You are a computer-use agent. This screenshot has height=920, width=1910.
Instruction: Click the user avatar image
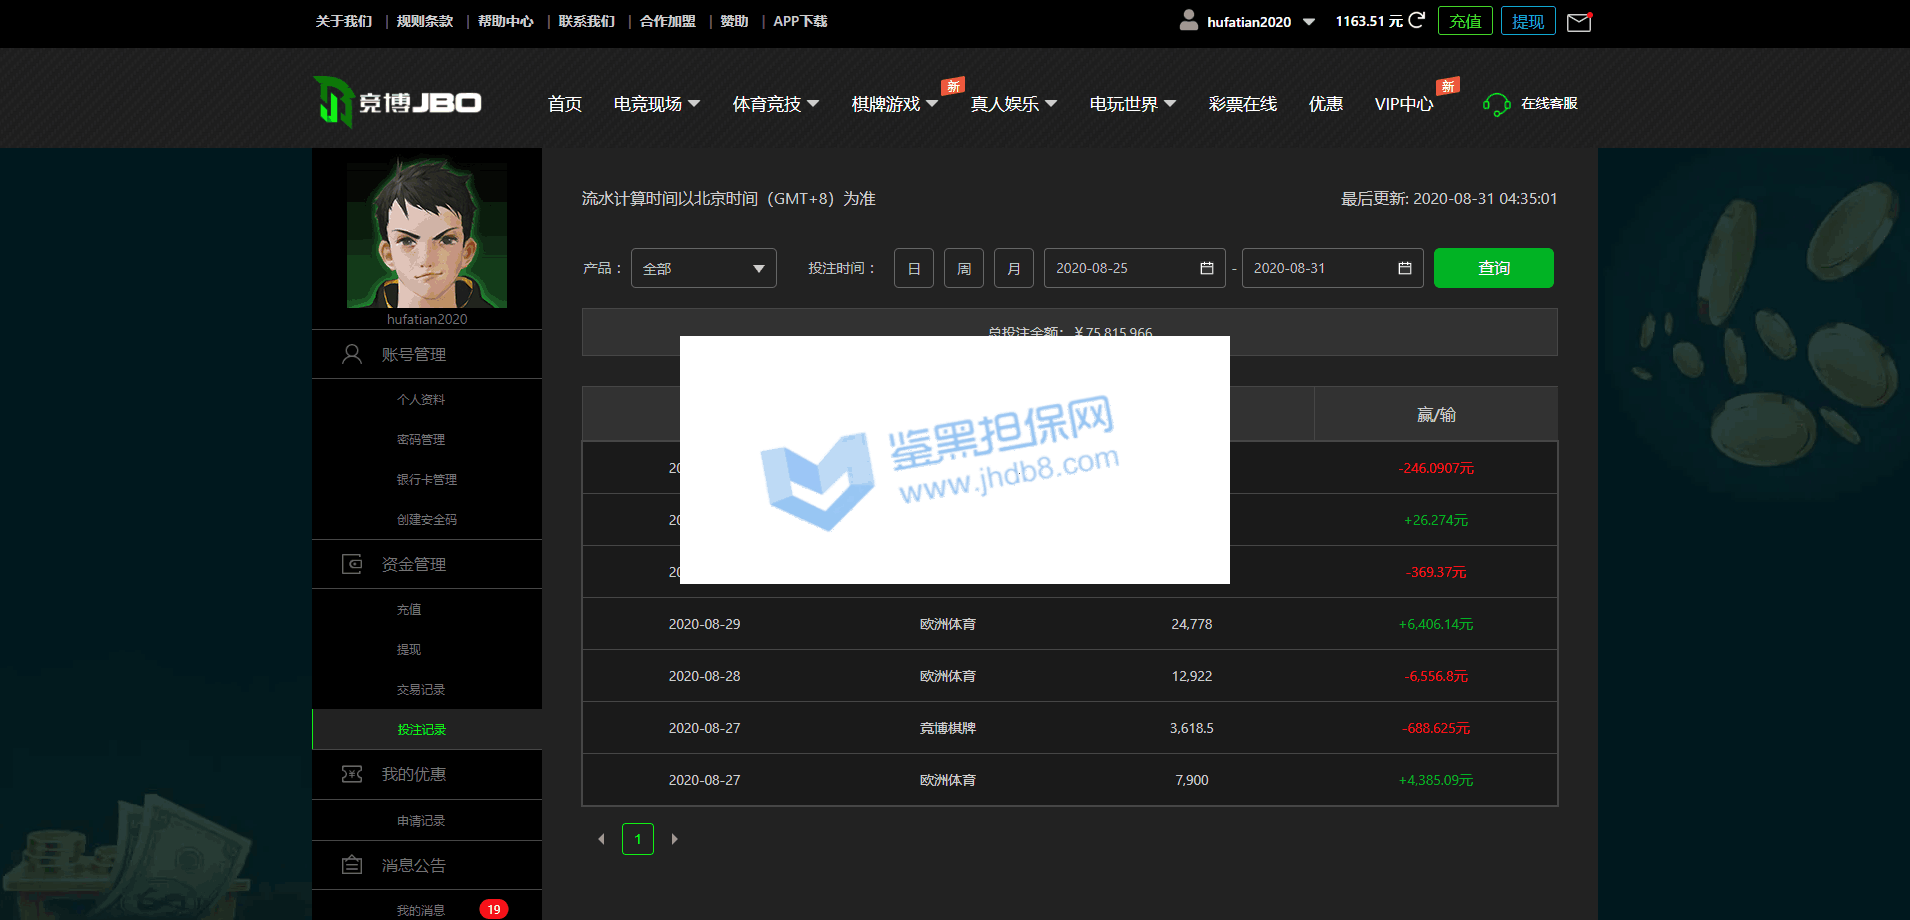427,234
